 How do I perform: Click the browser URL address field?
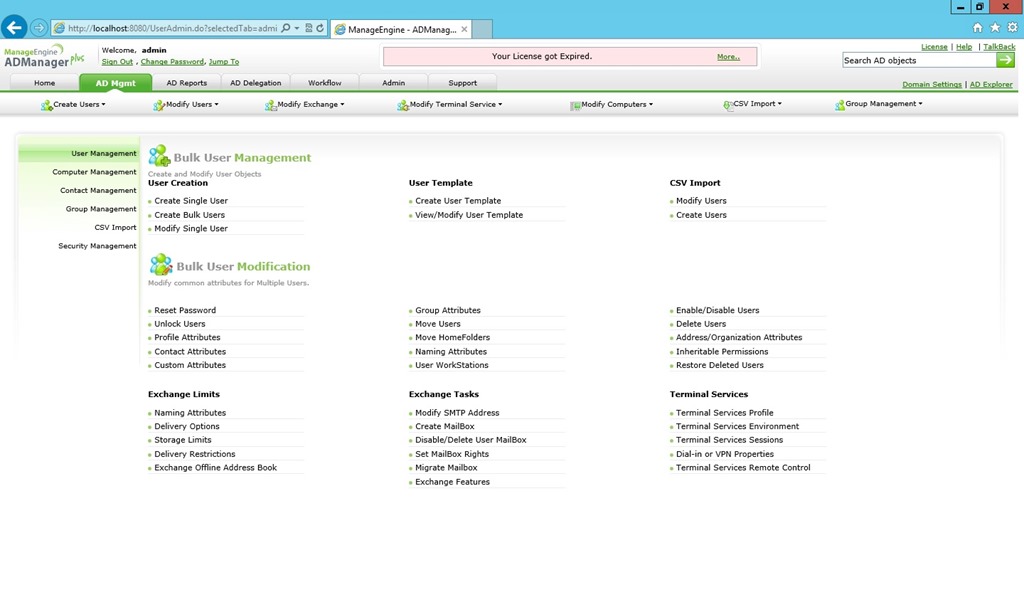pos(172,28)
